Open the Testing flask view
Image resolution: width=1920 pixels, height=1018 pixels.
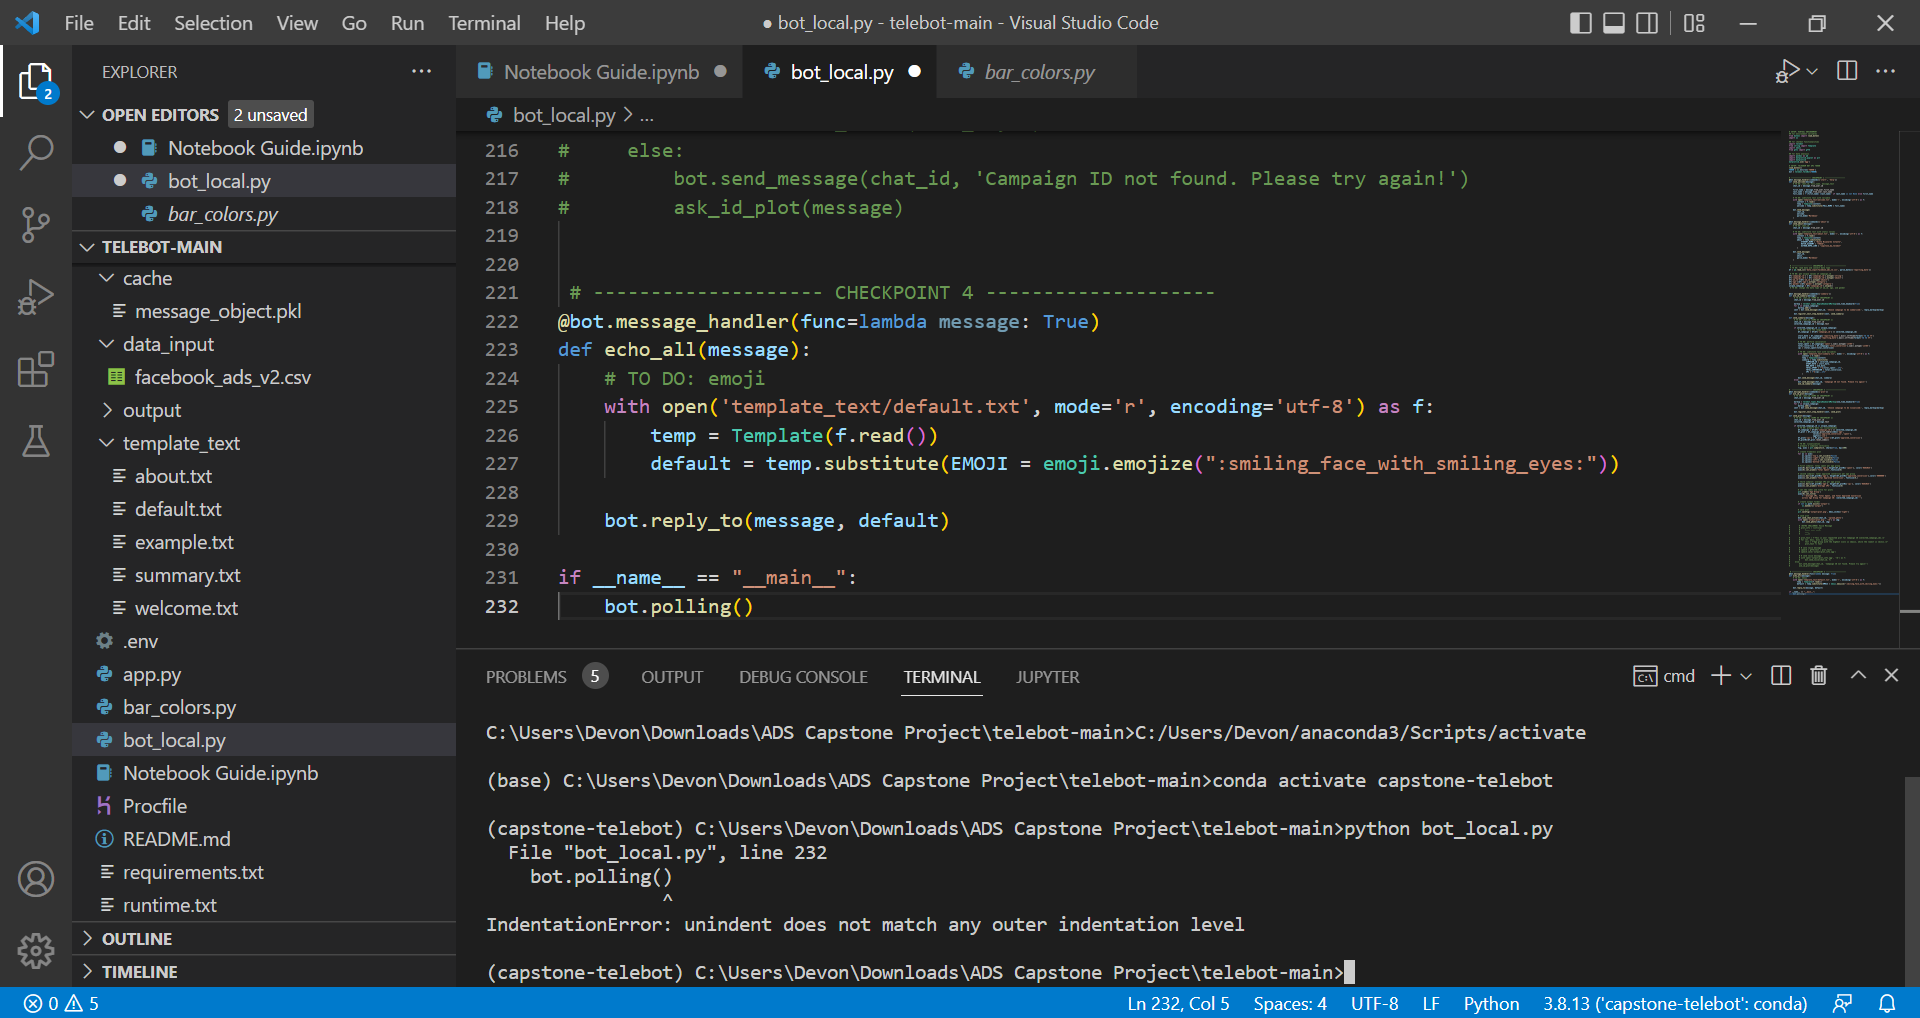(36, 441)
